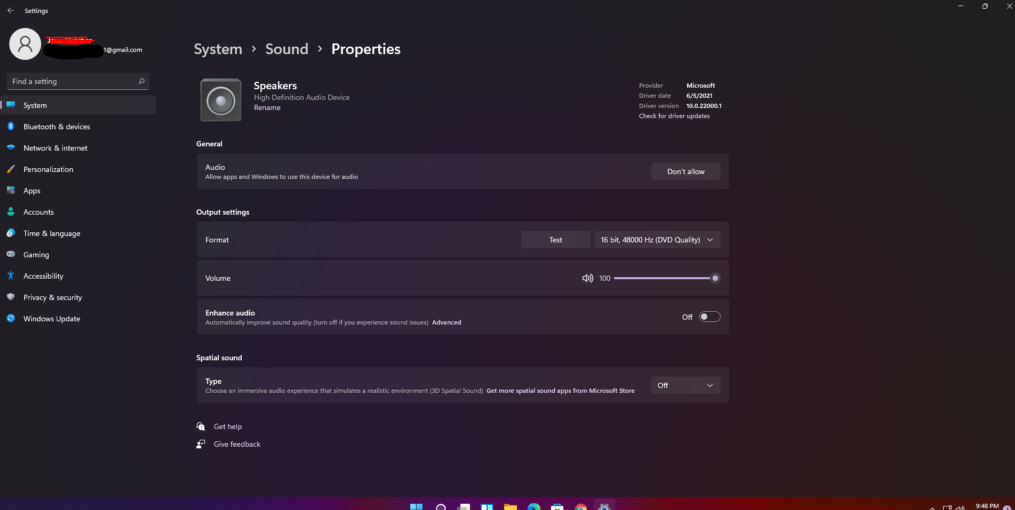Click the Find a setting search field

tap(70, 81)
